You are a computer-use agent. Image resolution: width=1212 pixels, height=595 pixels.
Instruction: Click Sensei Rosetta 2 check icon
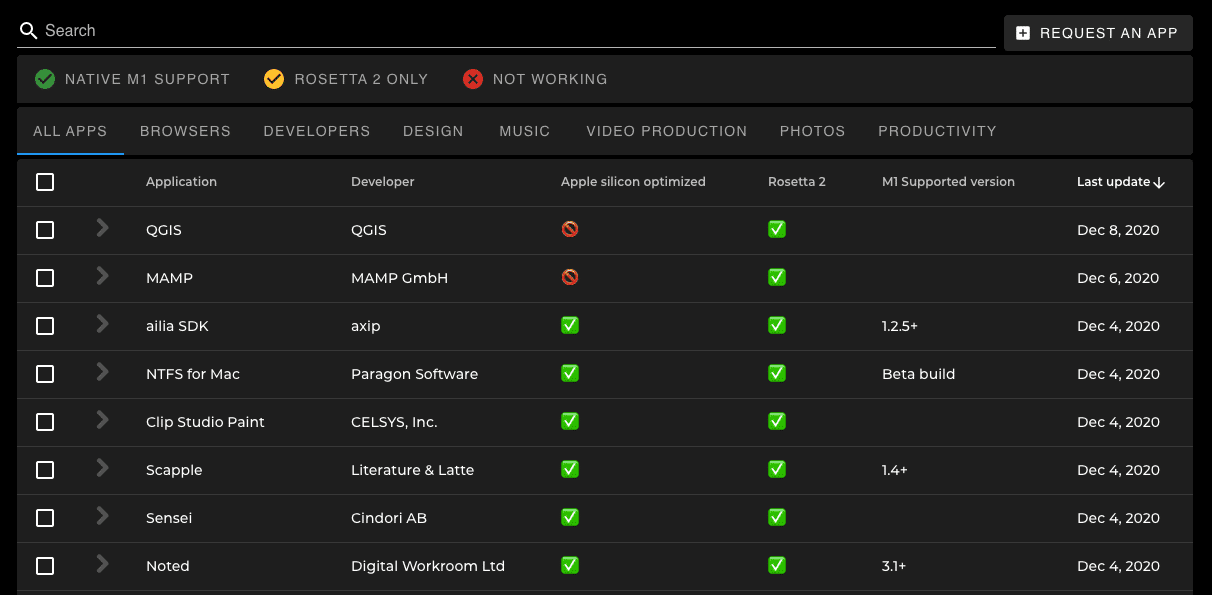(x=777, y=517)
